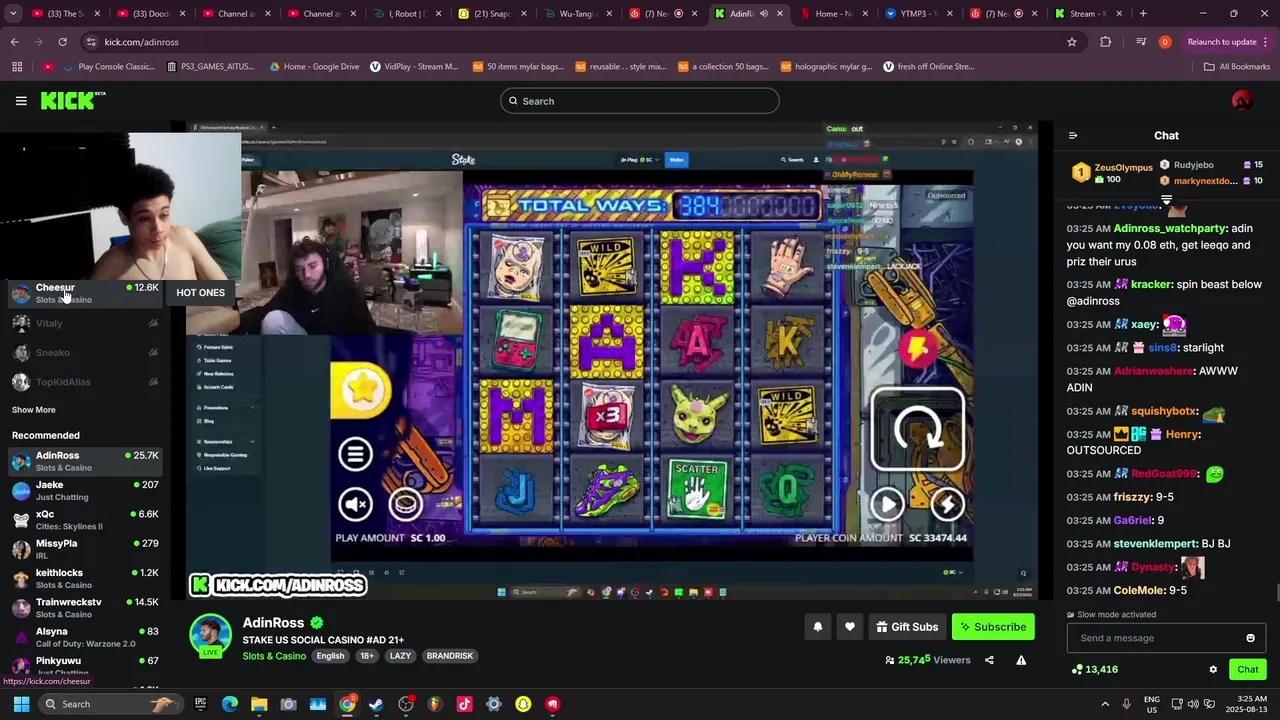The width and height of the screenshot is (1280, 720).
Task: Open the TikTok taskbar icon
Action: pos(464,704)
